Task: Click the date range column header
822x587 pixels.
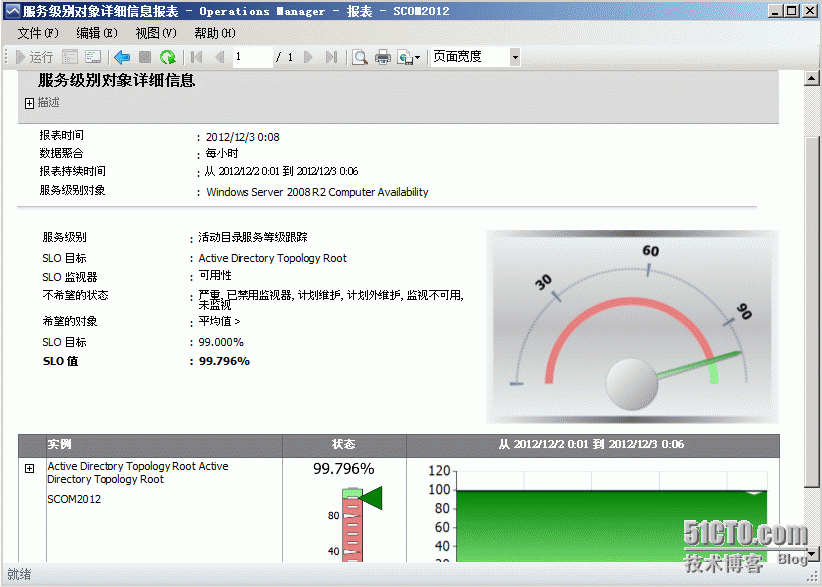Action: 591,444
